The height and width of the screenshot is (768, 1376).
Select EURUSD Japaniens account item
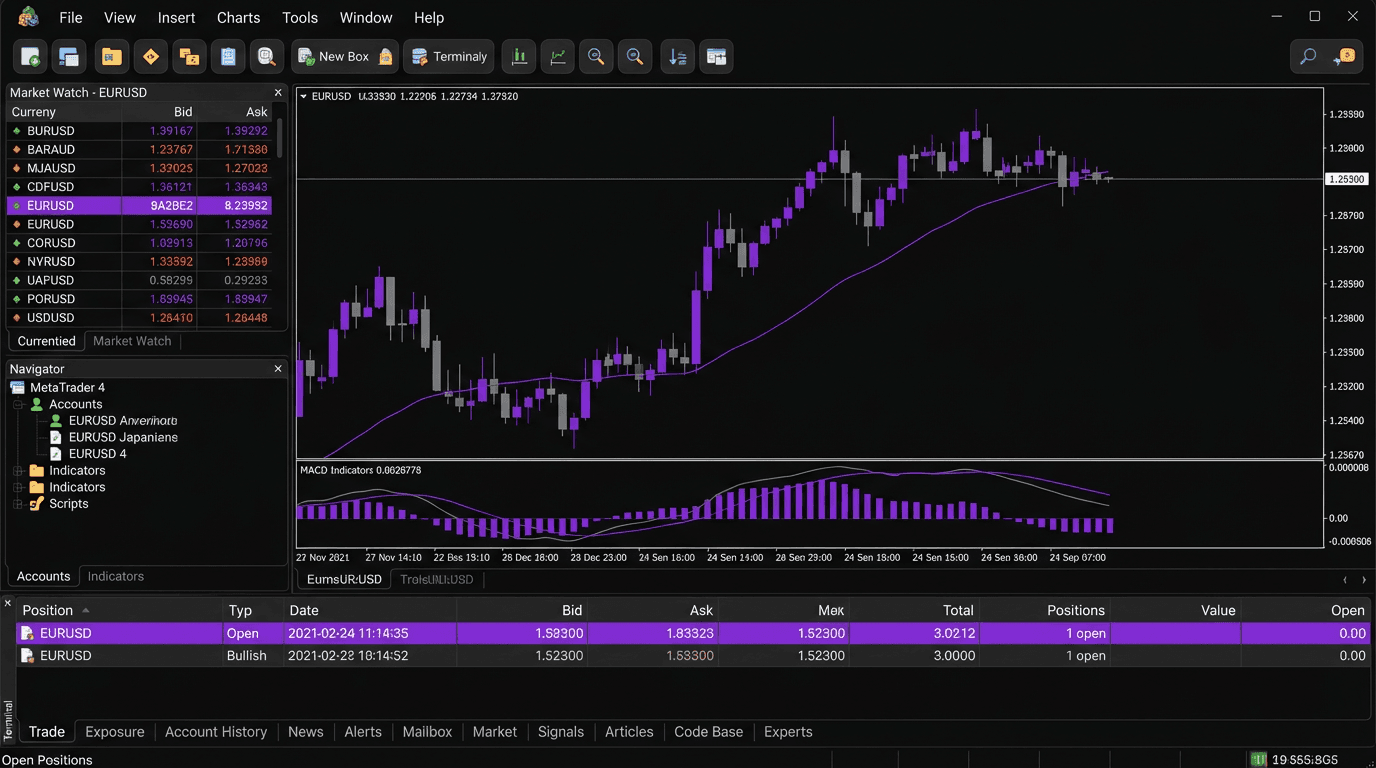point(123,437)
